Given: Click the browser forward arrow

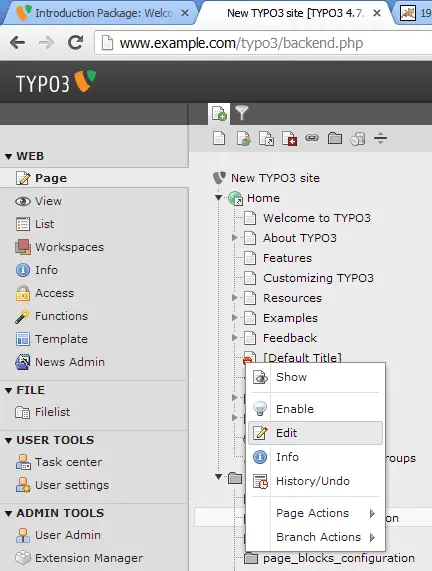Looking at the screenshot, I should tap(46, 43).
